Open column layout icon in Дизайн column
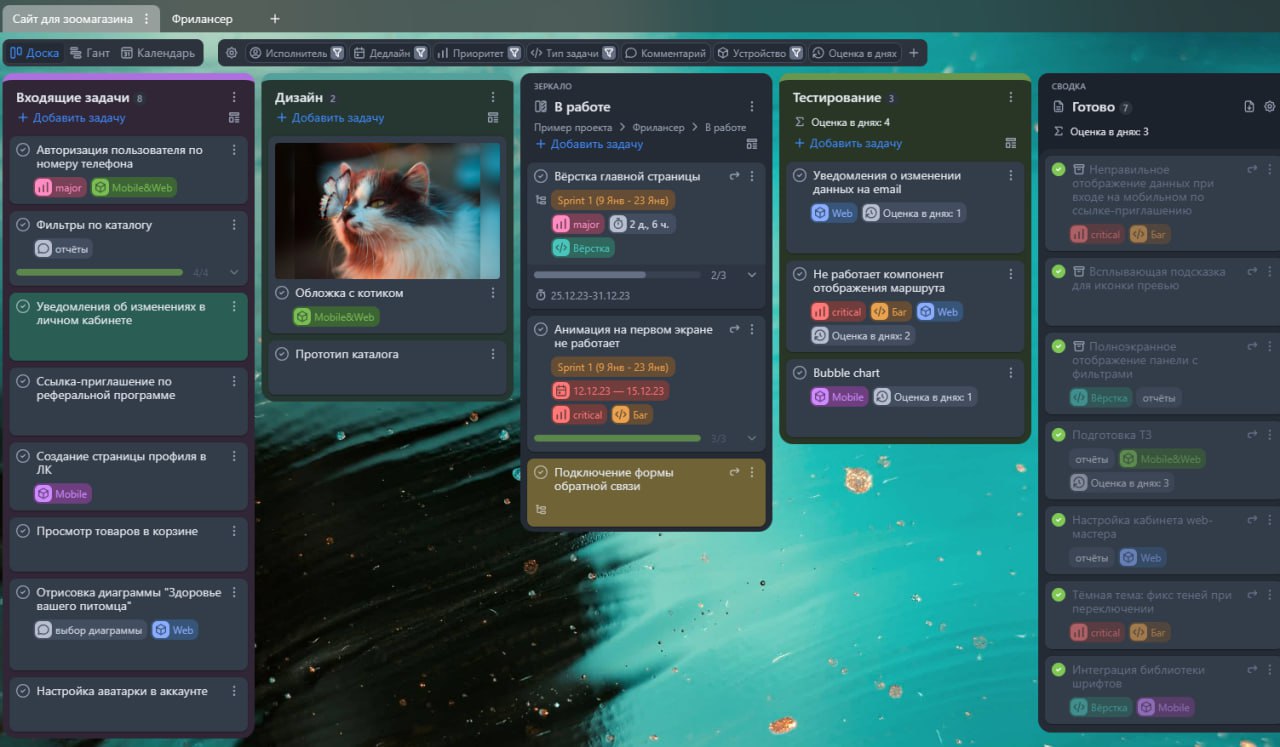The width and height of the screenshot is (1280, 747). pyautogui.click(x=493, y=118)
